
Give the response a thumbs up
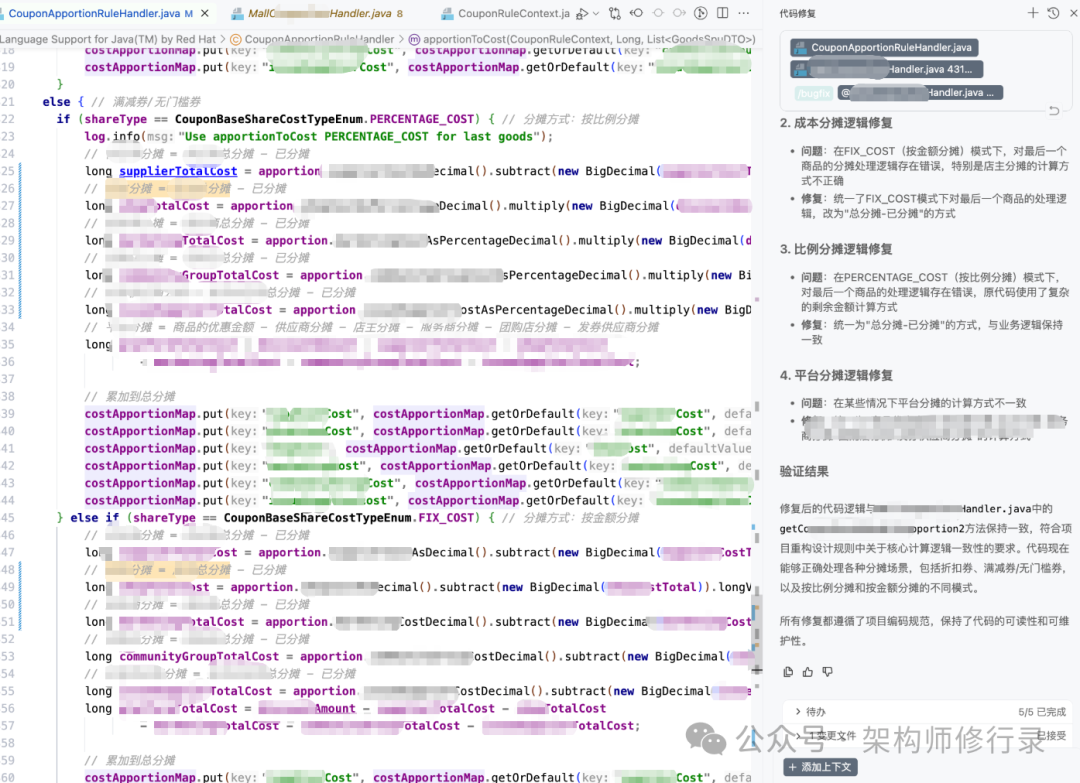pyautogui.click(x=808, y=672)
